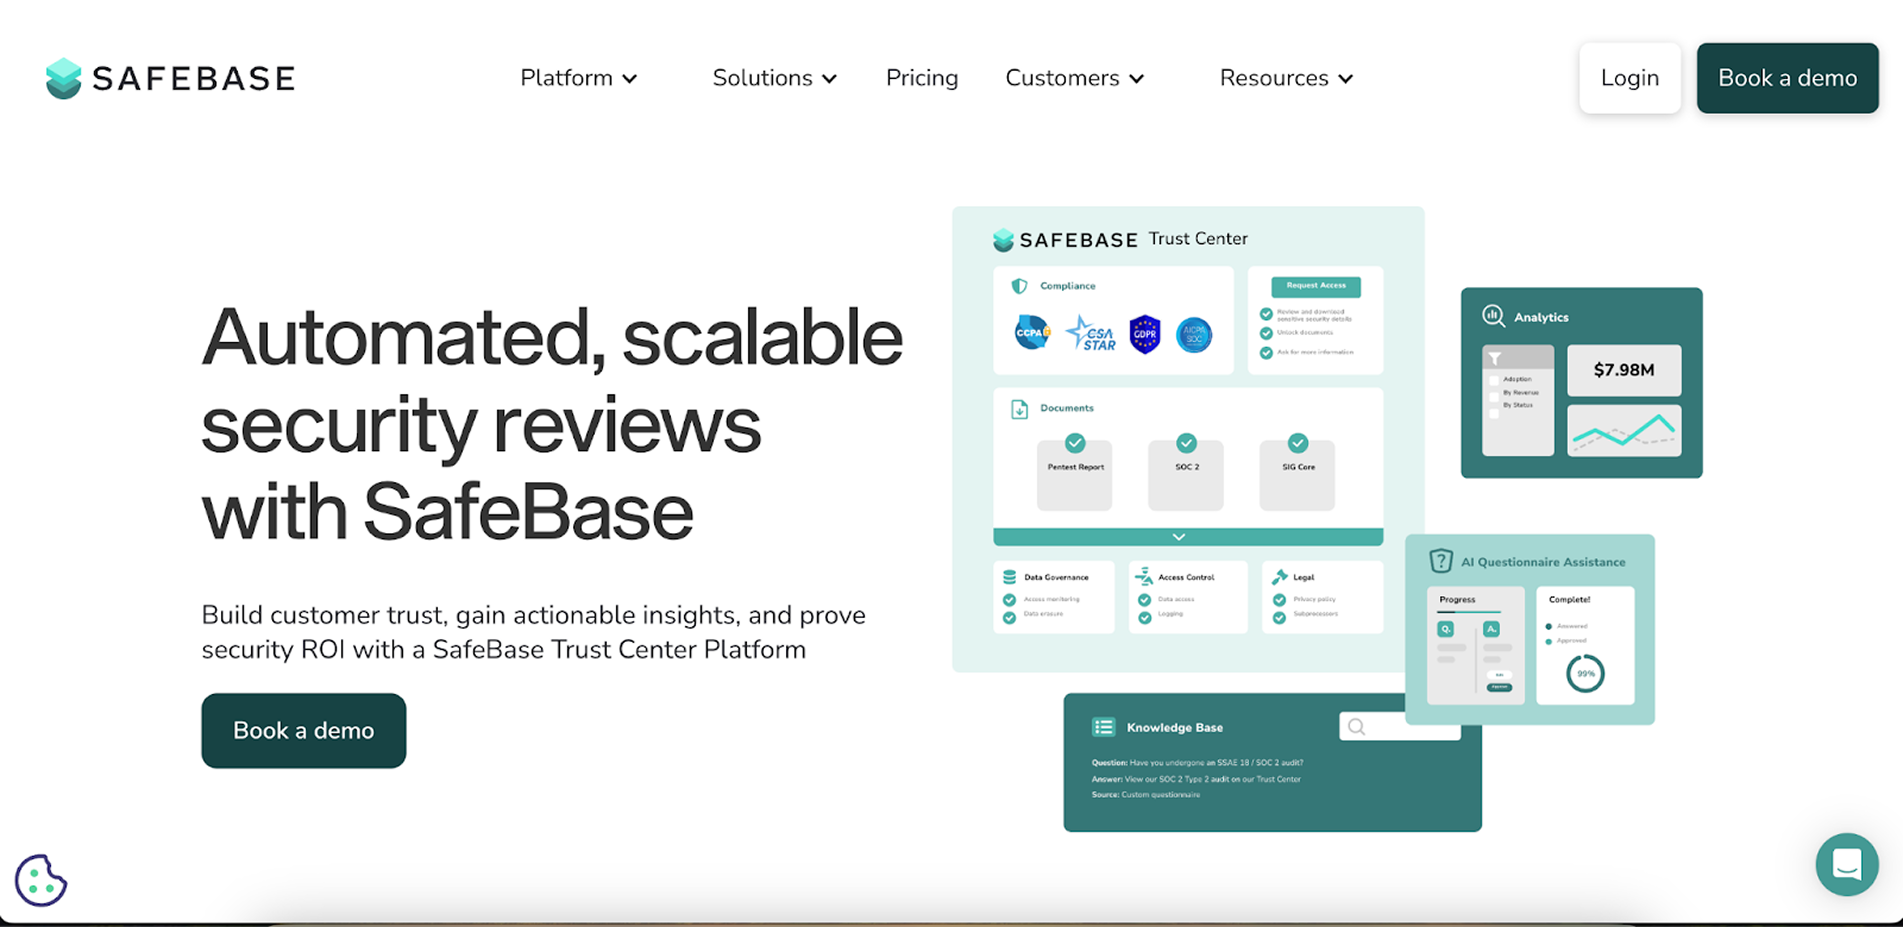Select the CCPA compliance badge
This screenshot has width=1903, height=930.
click(x=1032, y=332)
